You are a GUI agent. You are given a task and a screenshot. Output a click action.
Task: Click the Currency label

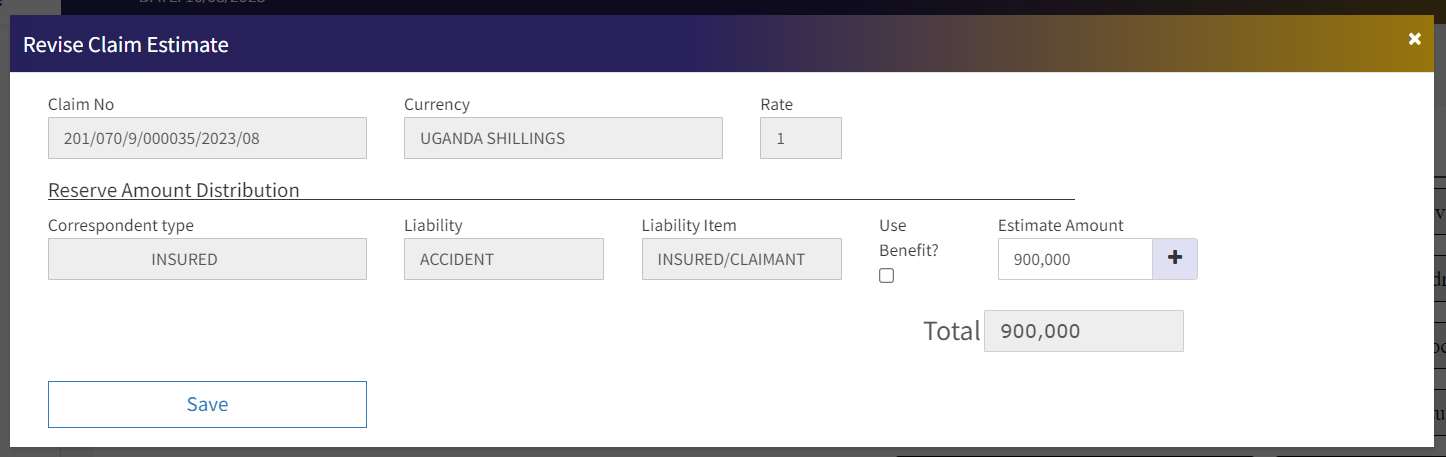point(436,104)
